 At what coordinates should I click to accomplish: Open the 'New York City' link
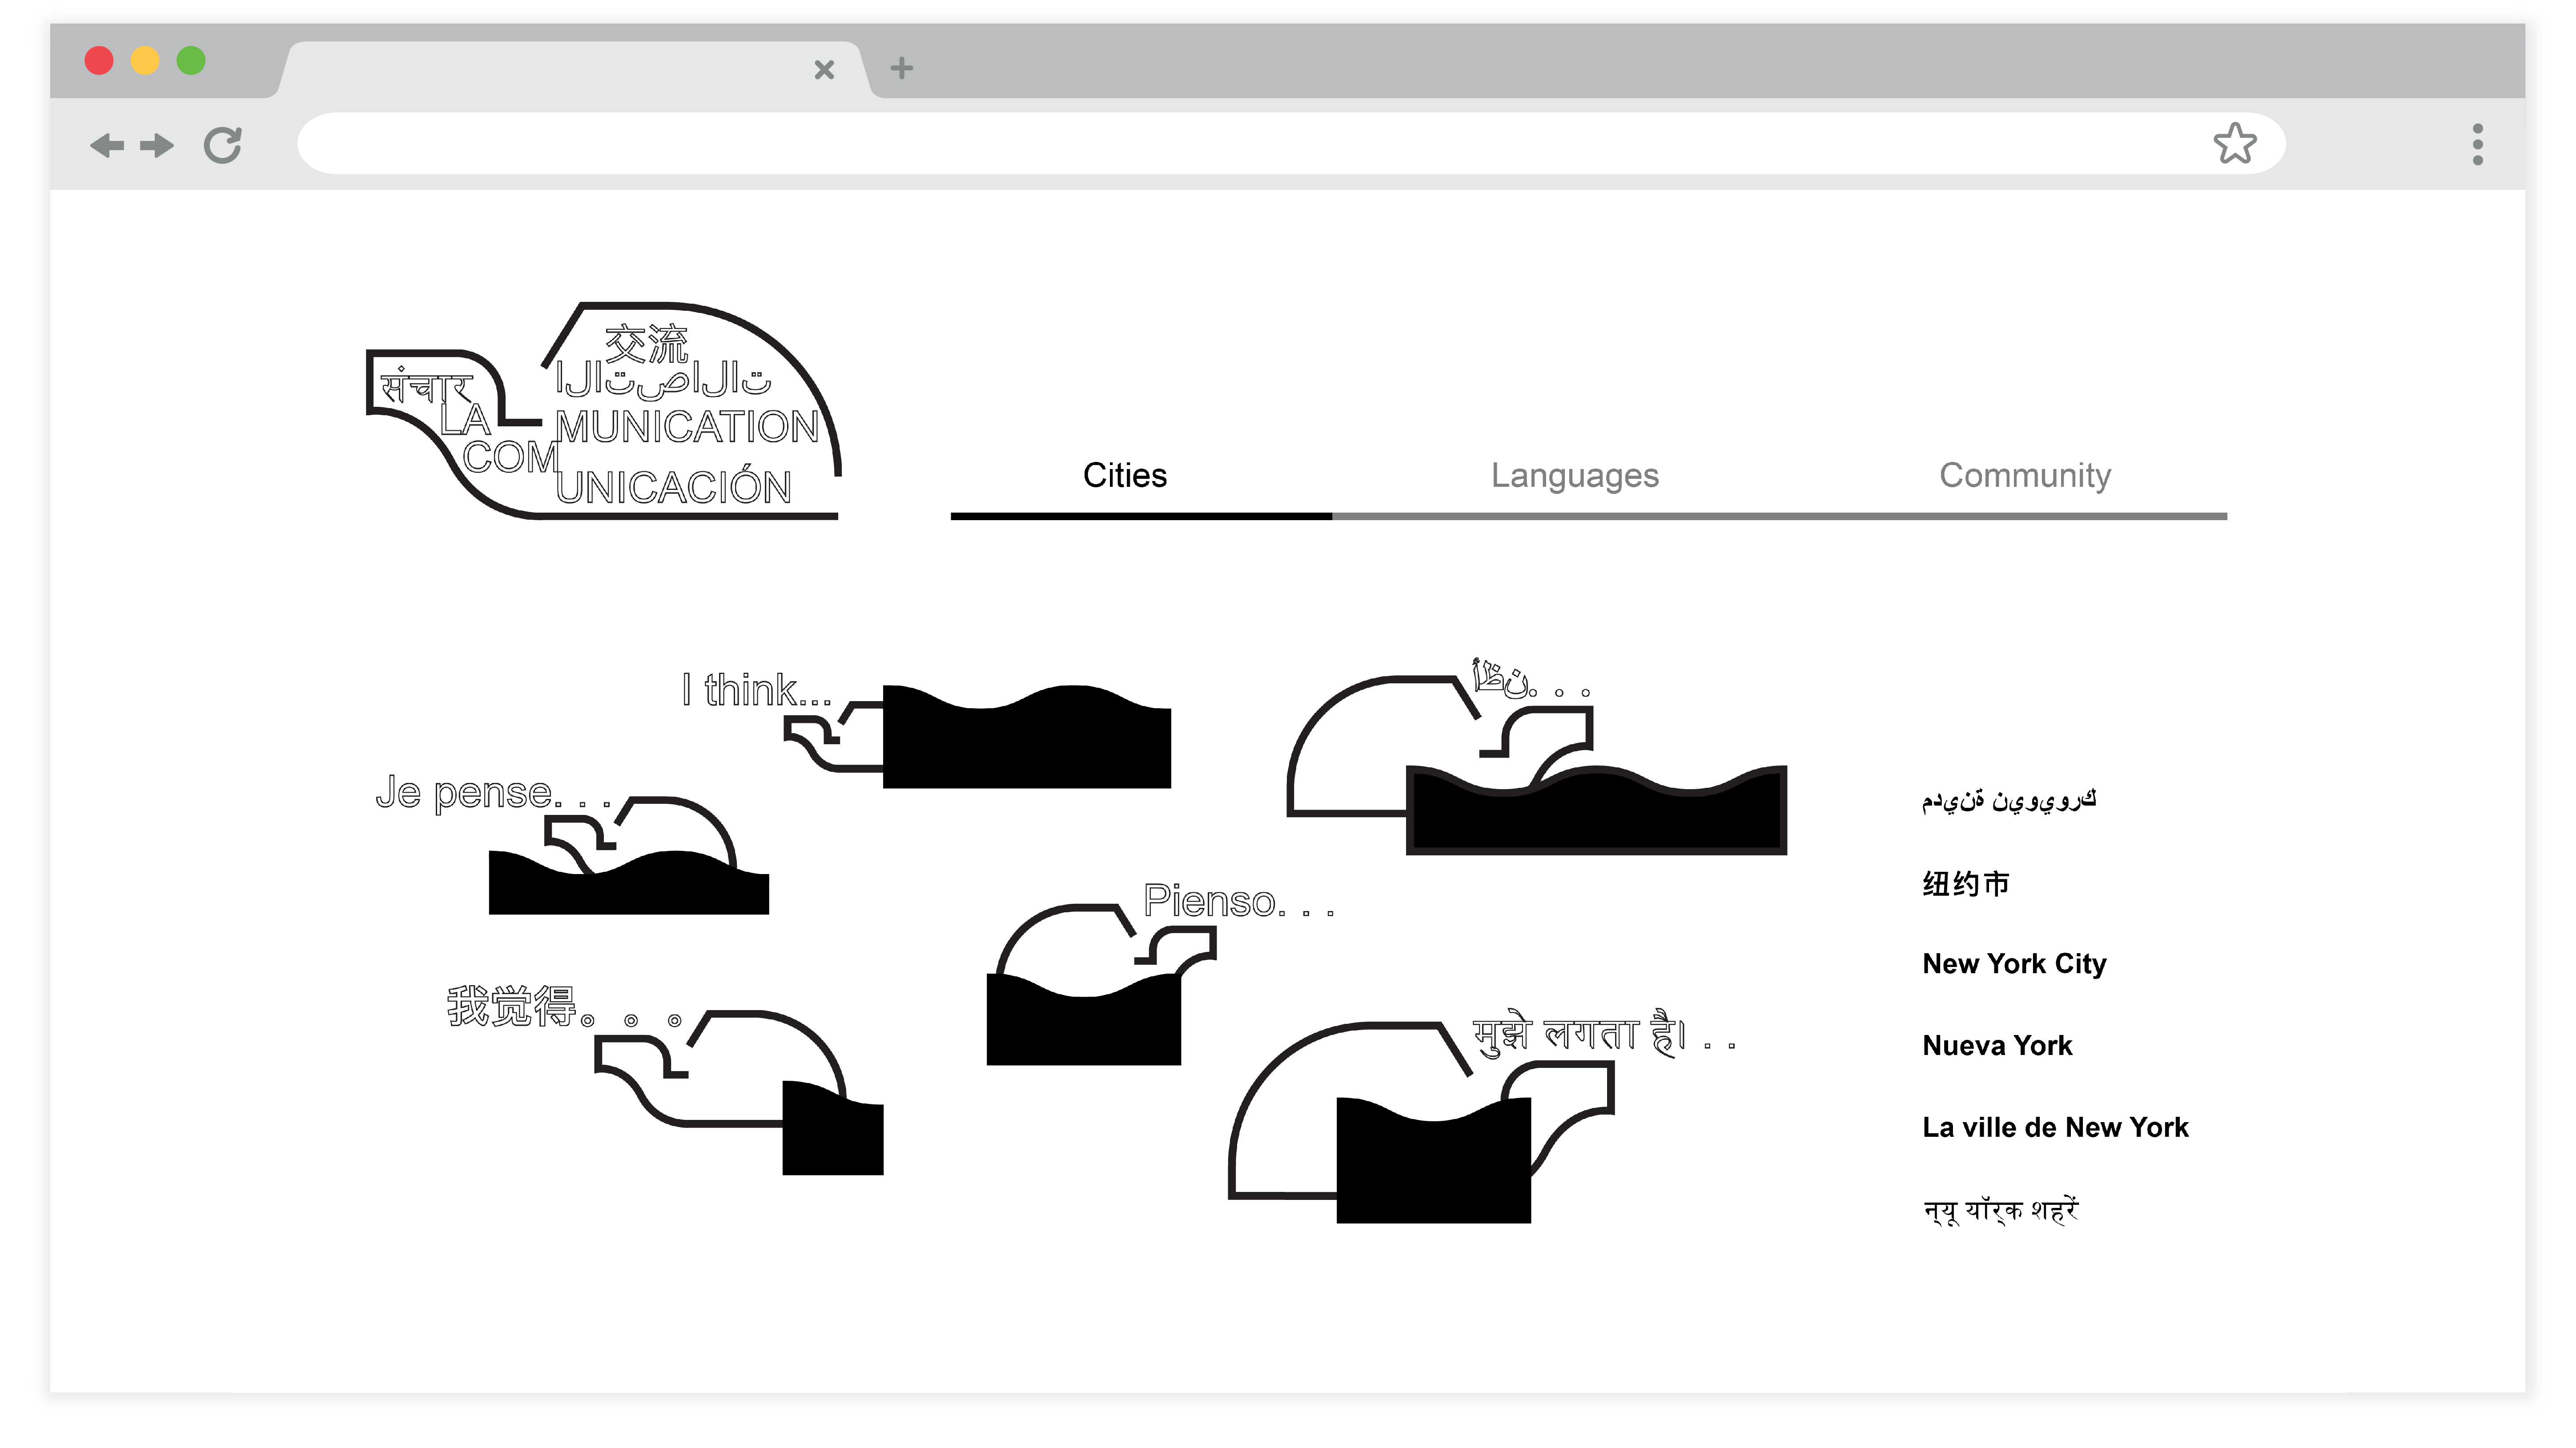pyautogui.click(x=2014, y=964)
